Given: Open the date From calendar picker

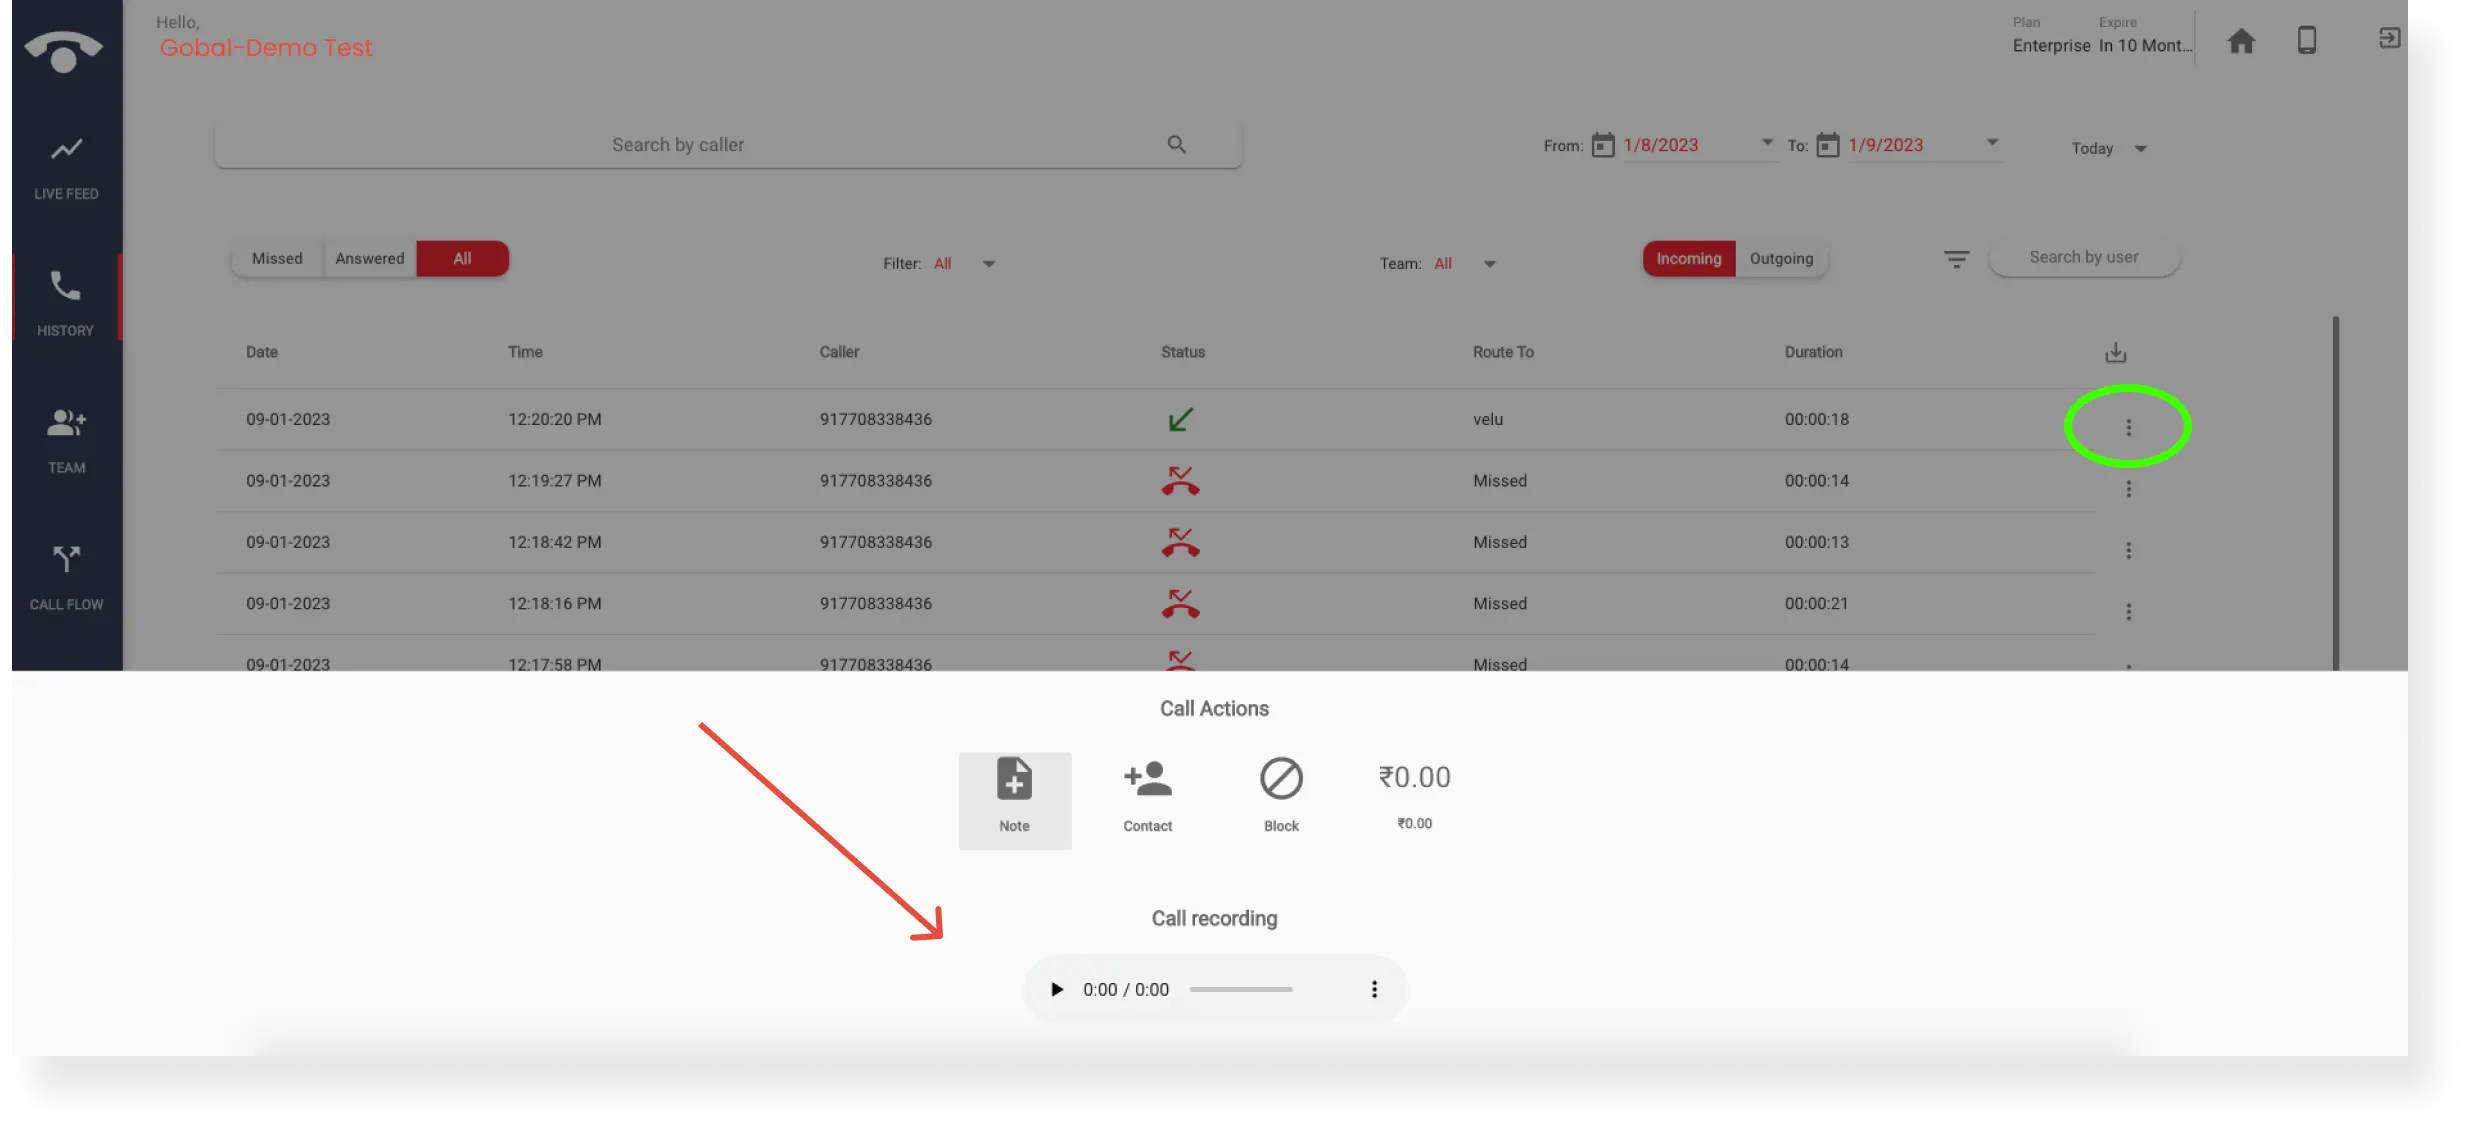Looking at the screenshot, I should (1604, 145).
